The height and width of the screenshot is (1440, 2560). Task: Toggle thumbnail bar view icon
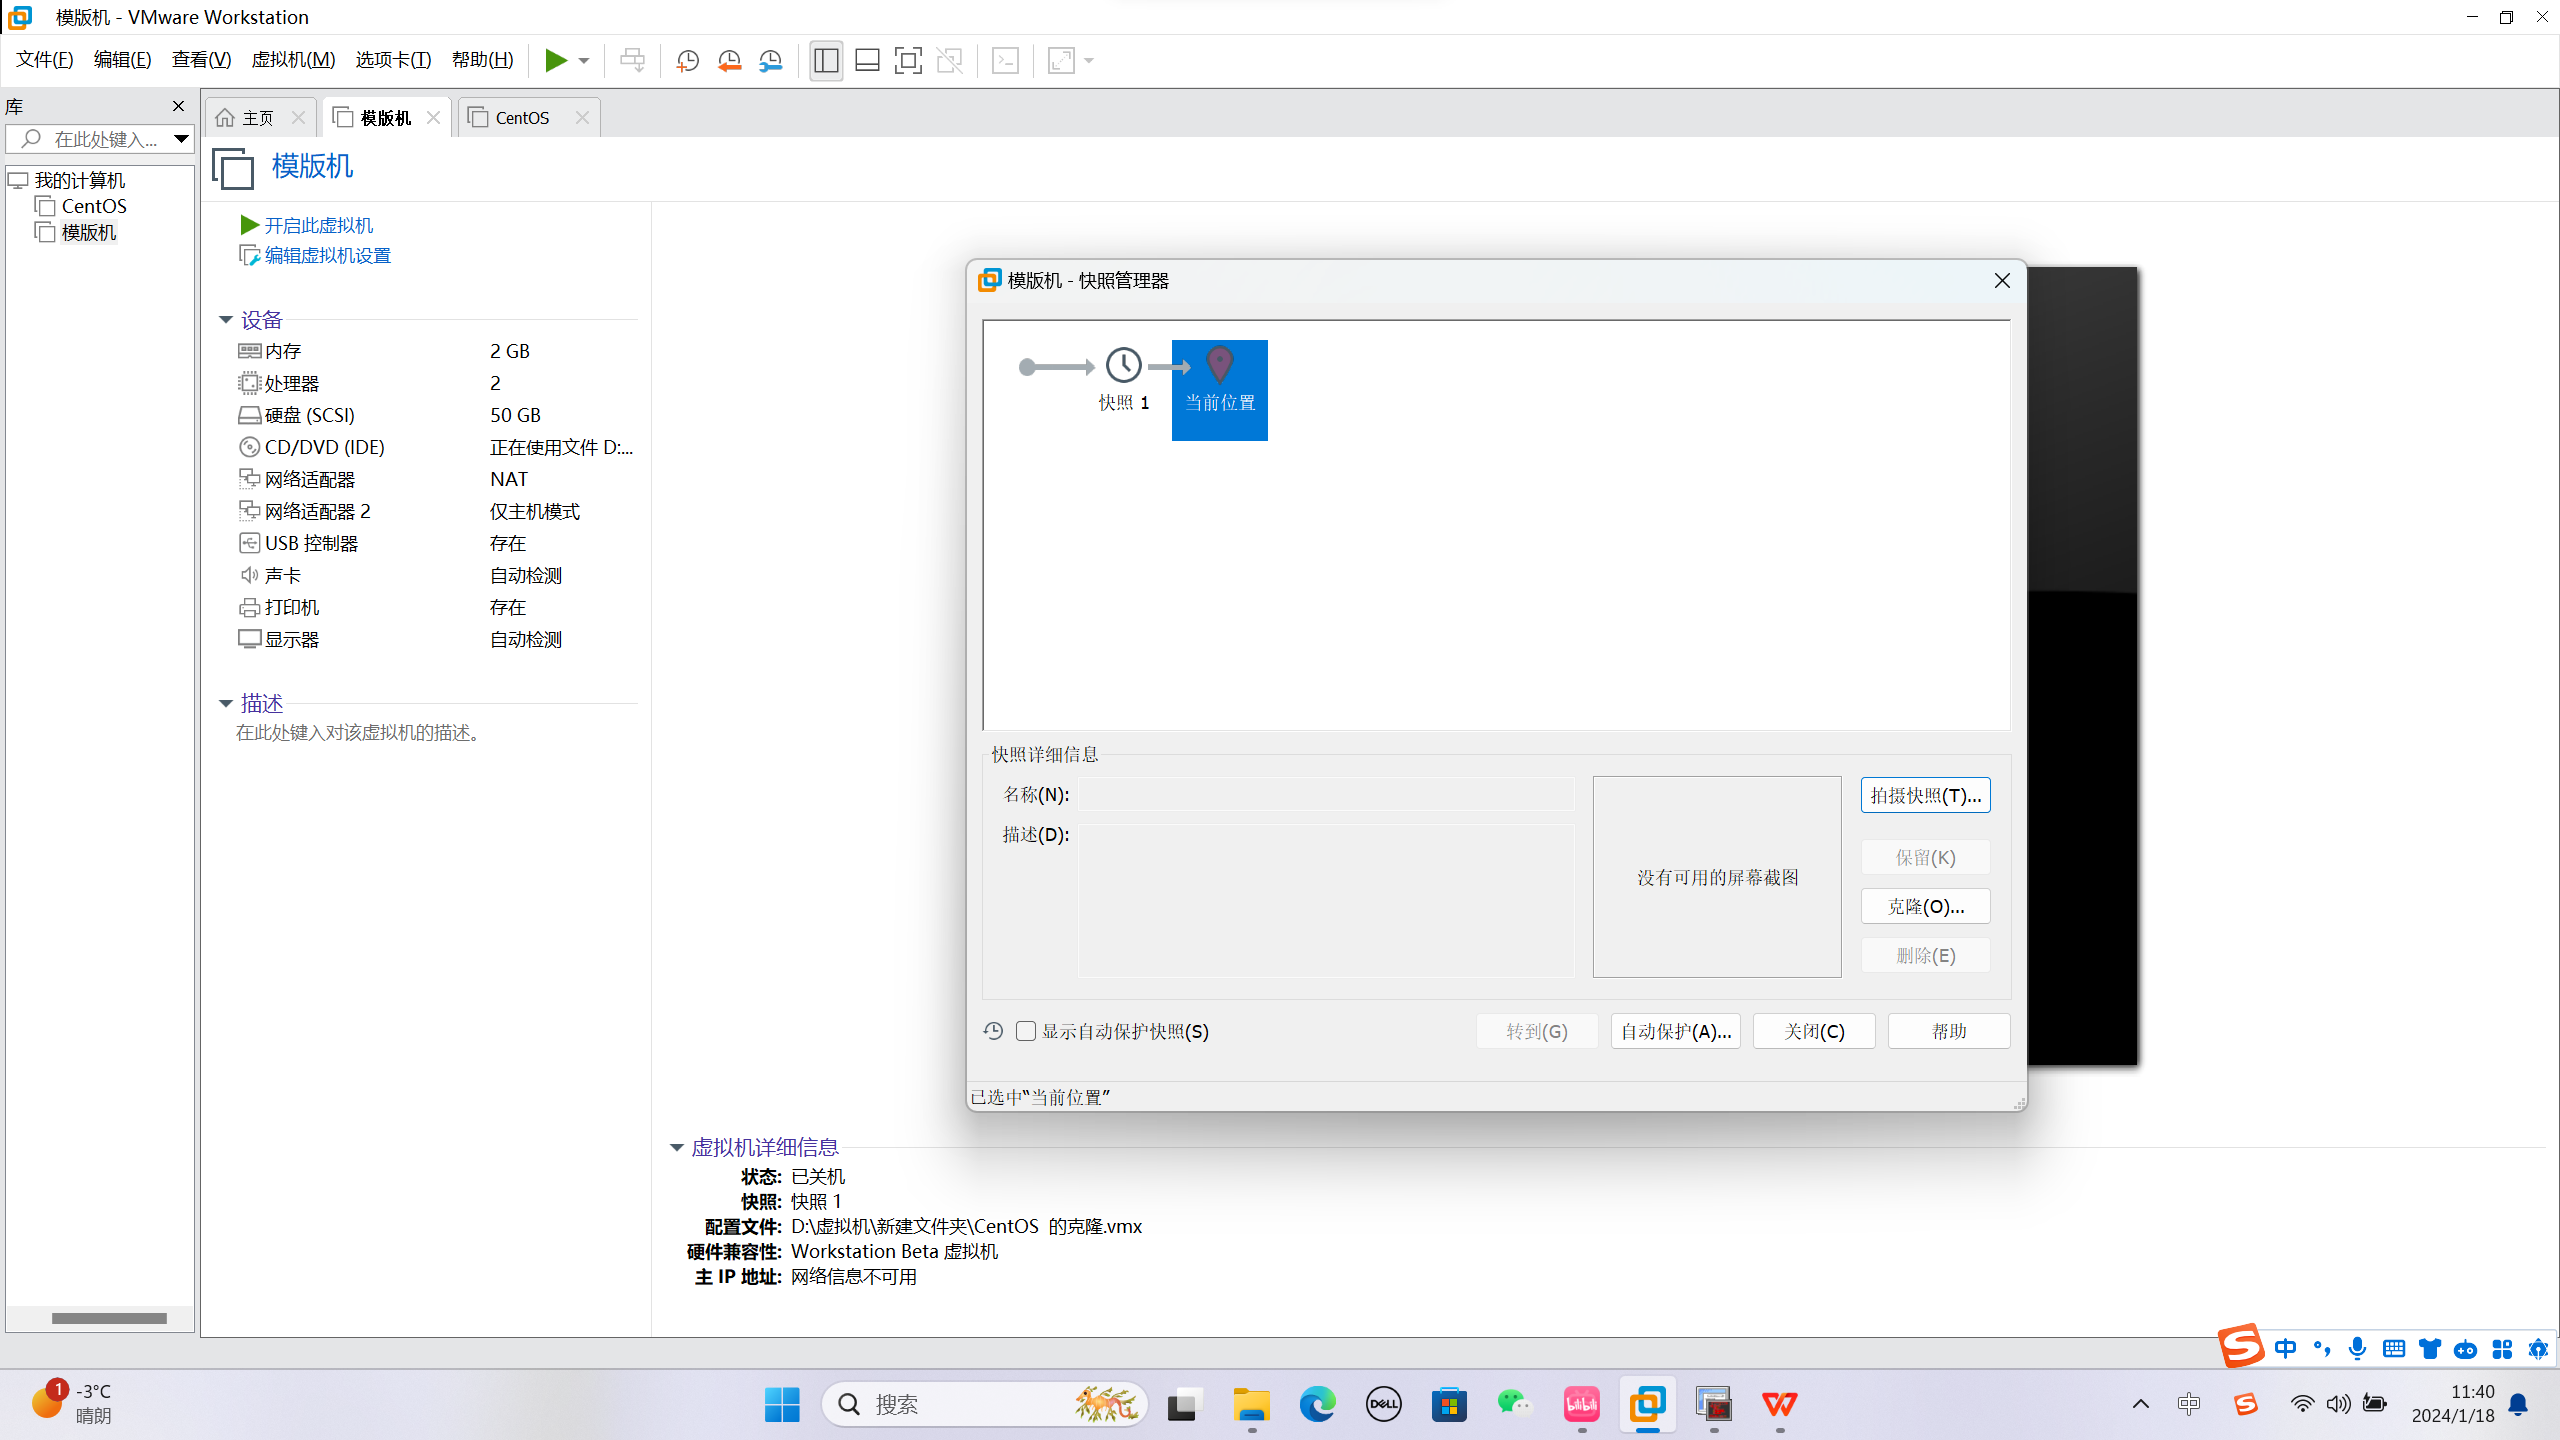pos(867,61)
